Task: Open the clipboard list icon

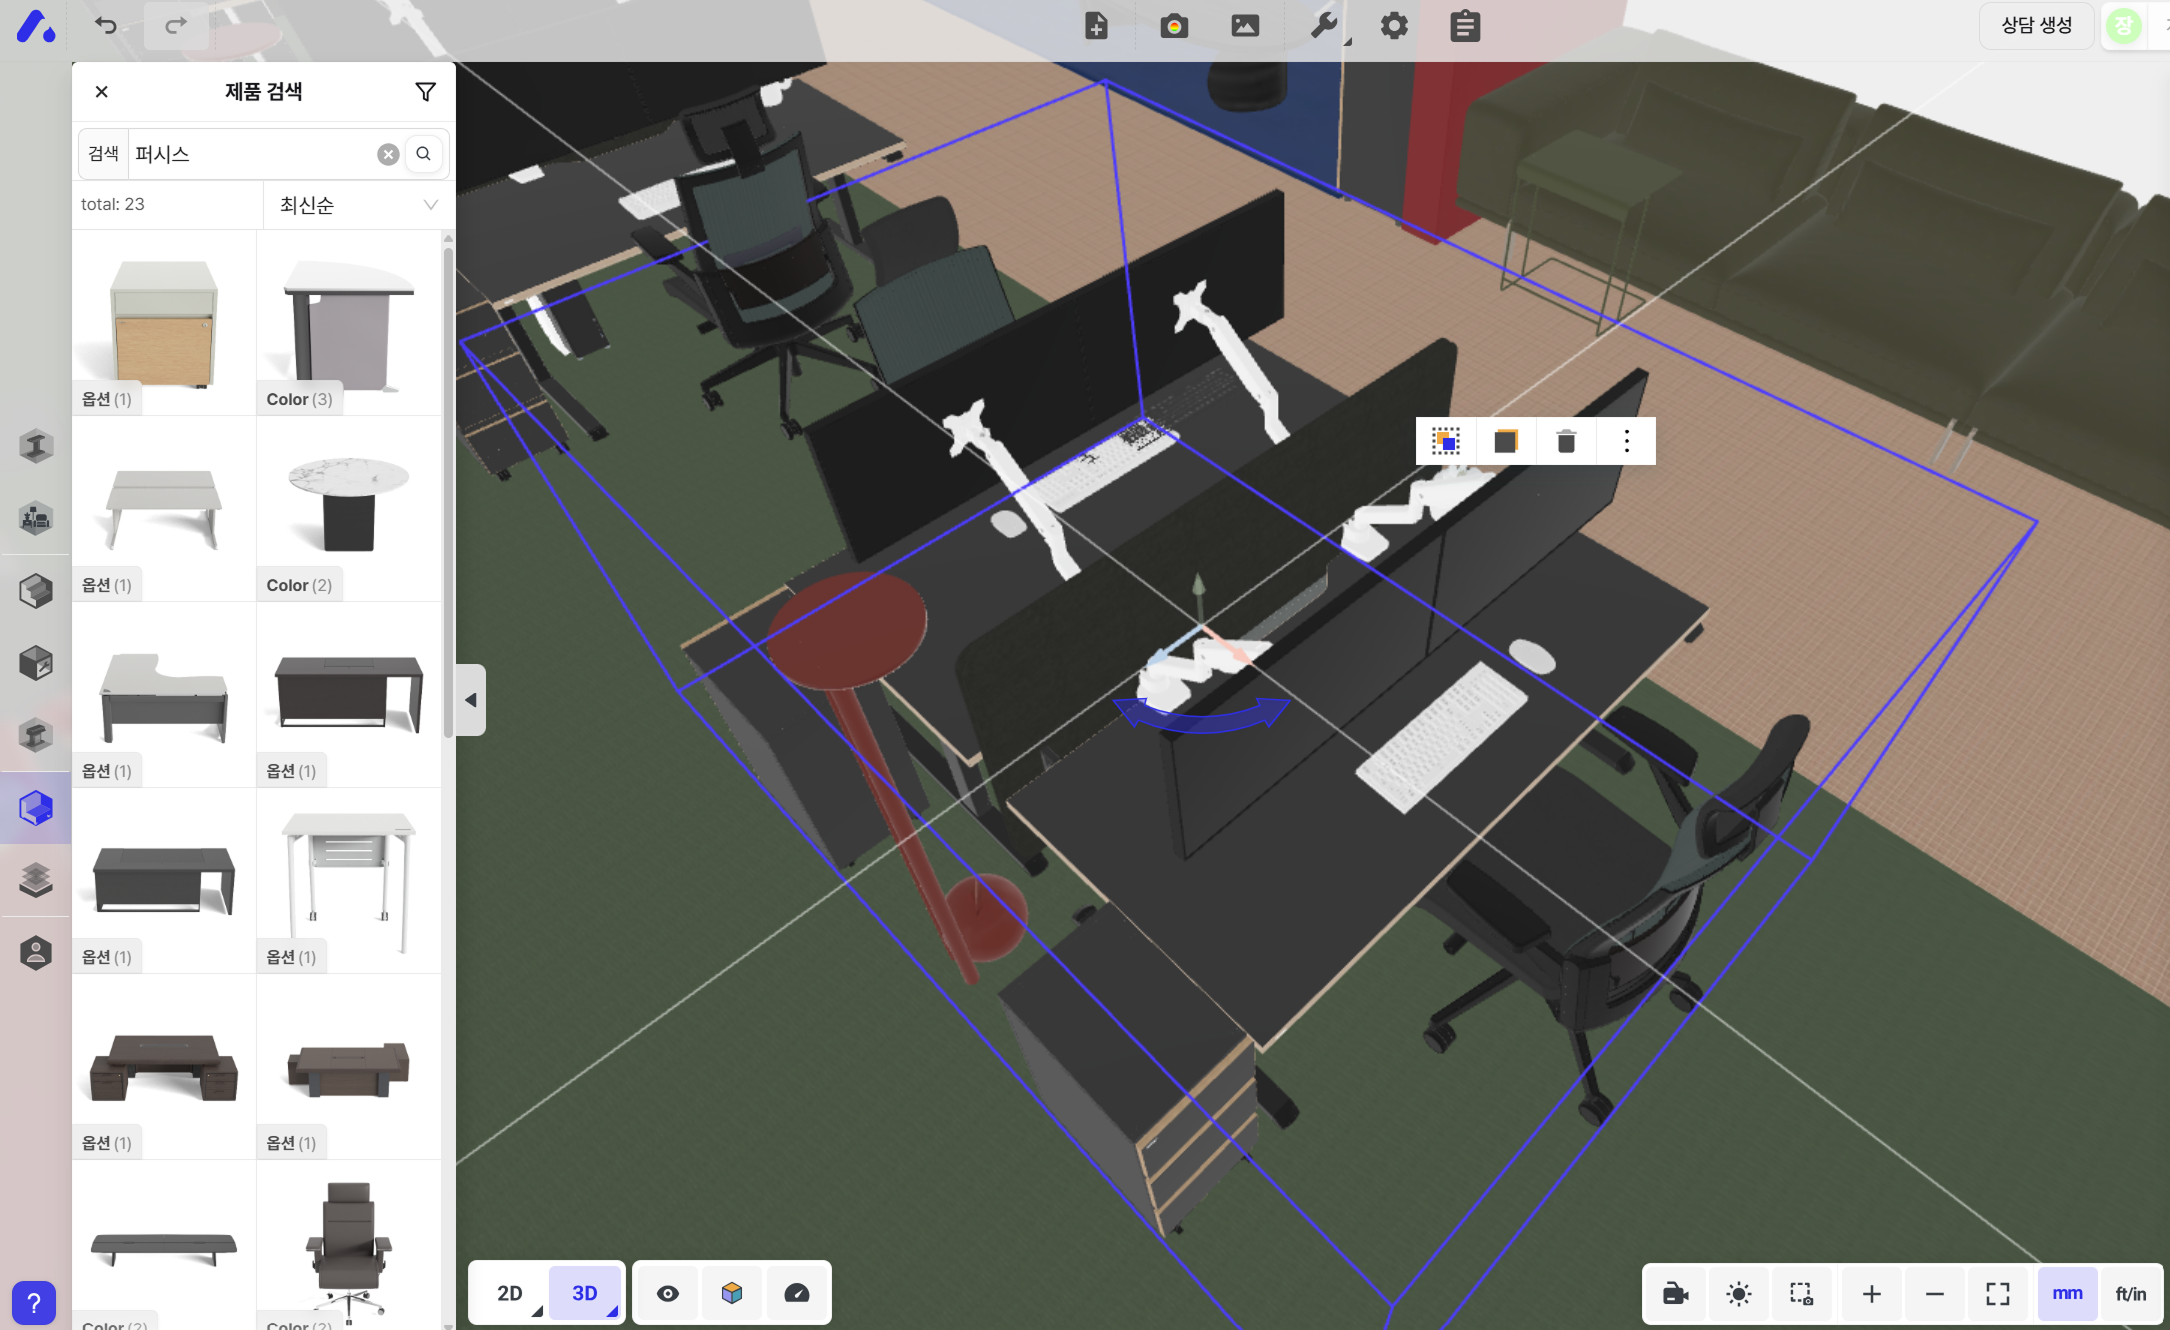Action: coord(1465,26)
